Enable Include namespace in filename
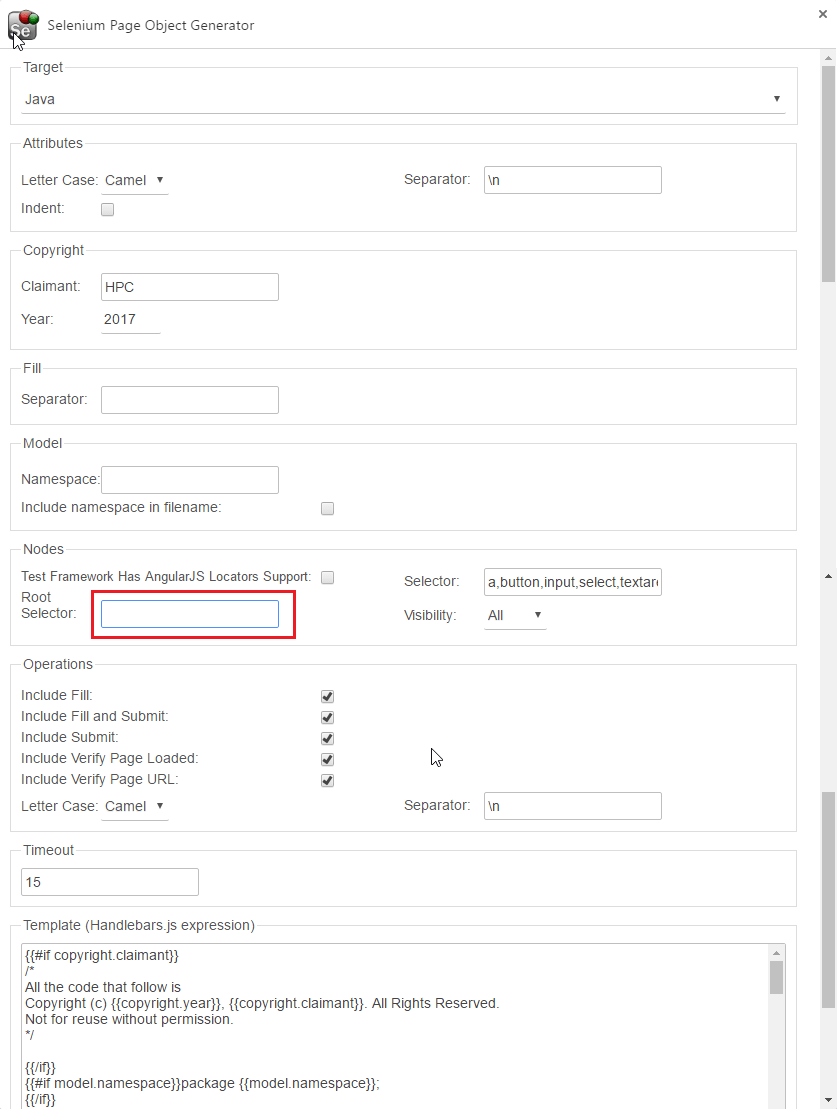The image size is (837, 1110). coord(327,508)
